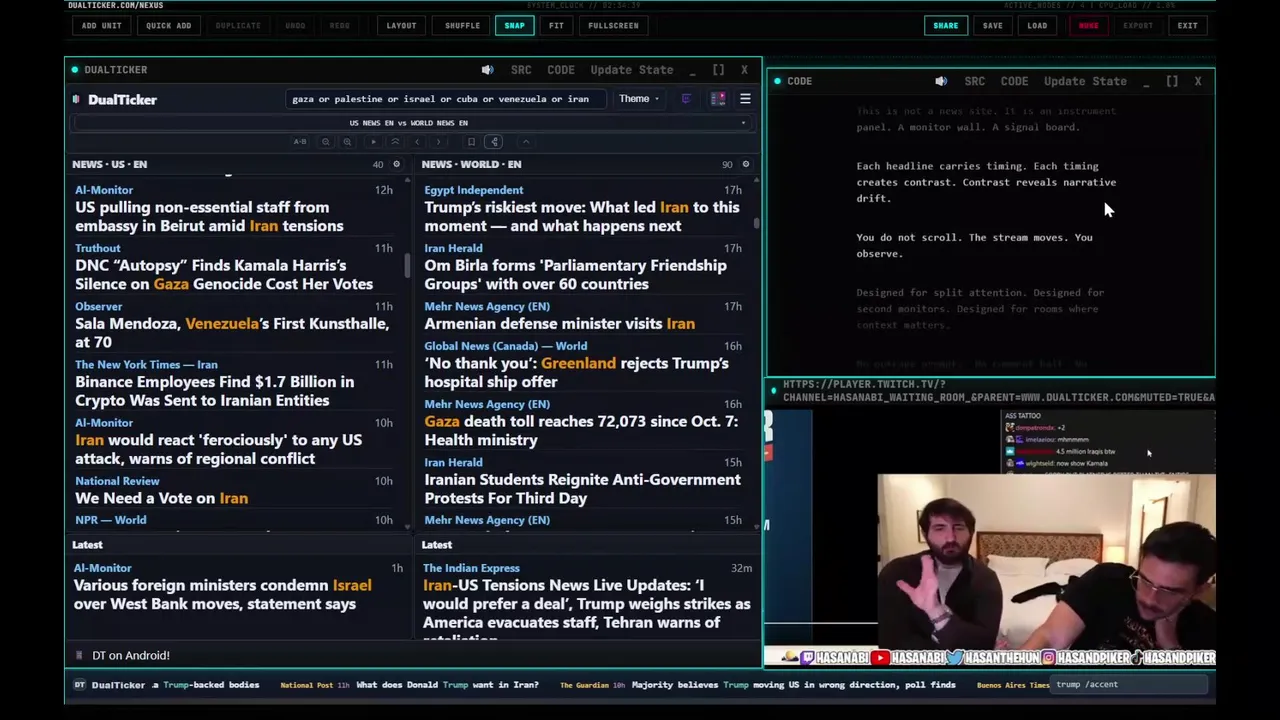Click the share-nodes icon in ticker controls
Viewport: 1280px width, 720px height.
pyautogui.click(x=495, y=142)
